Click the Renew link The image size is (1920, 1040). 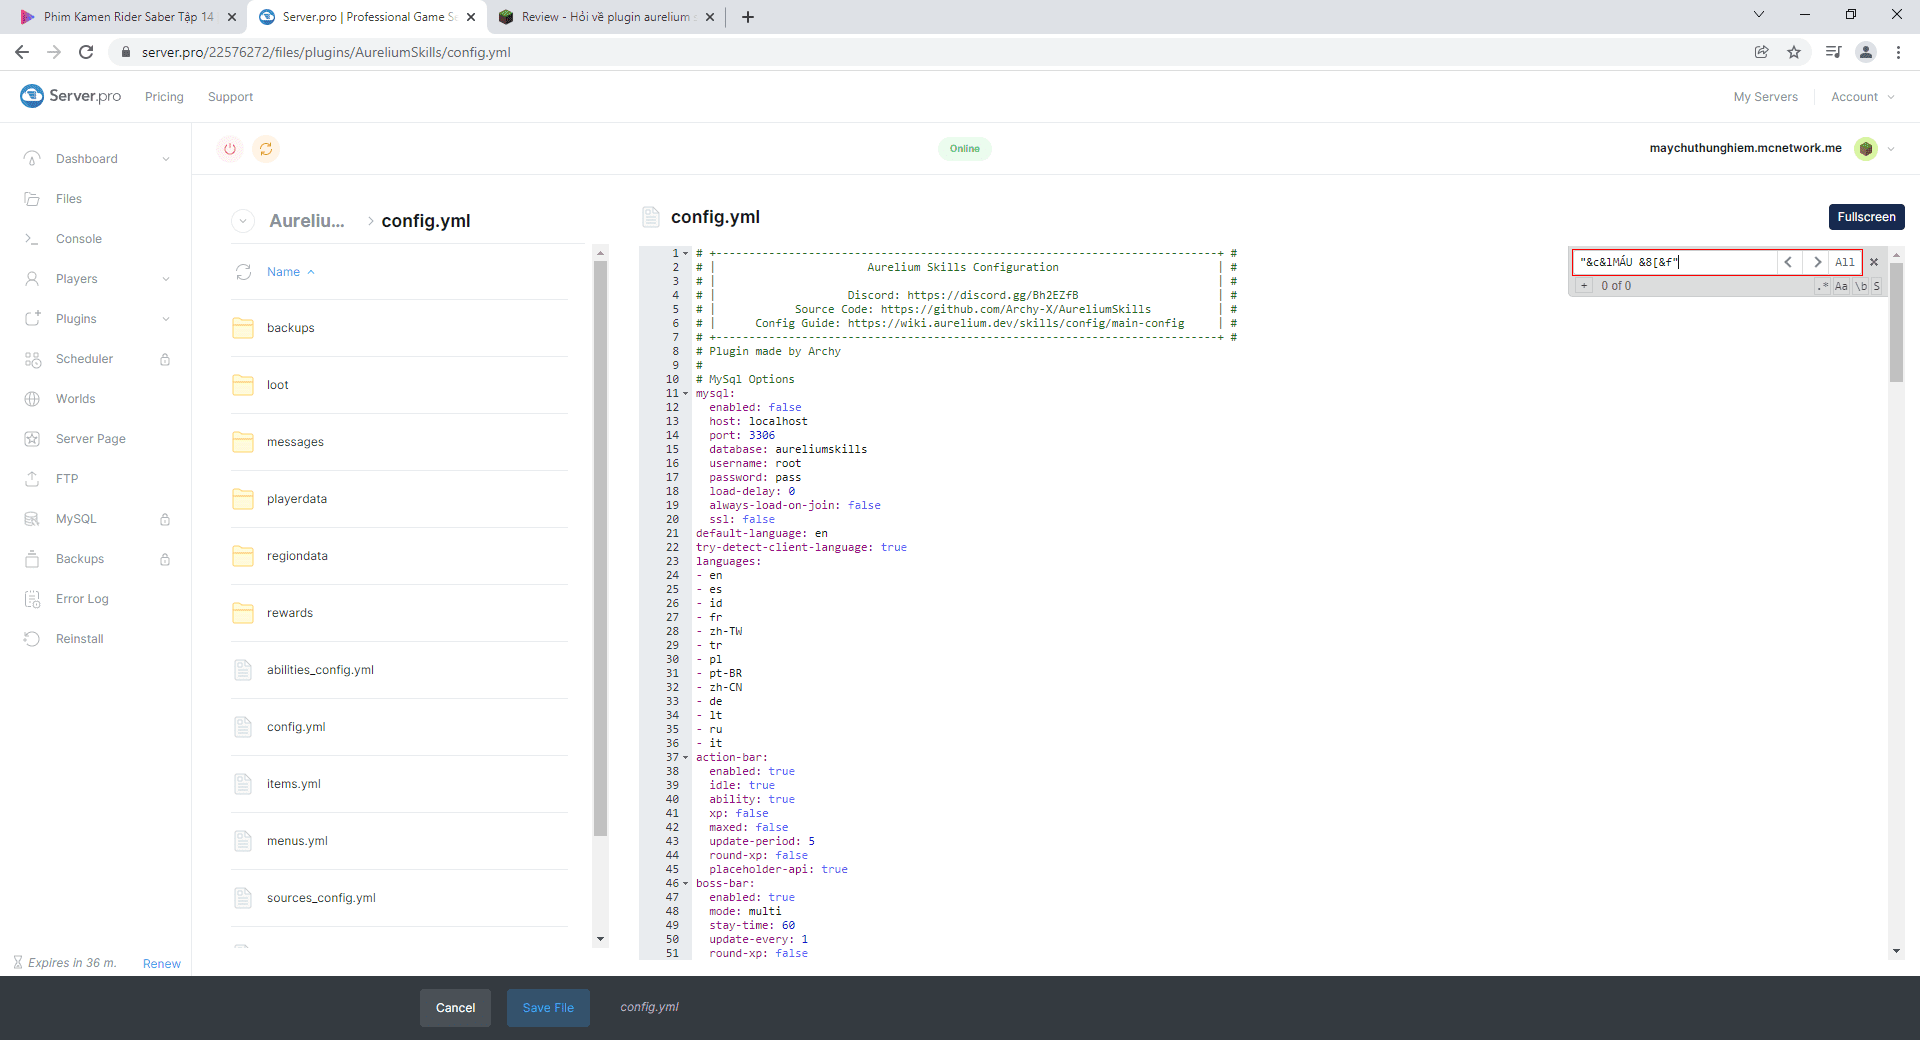click(161, 964)
